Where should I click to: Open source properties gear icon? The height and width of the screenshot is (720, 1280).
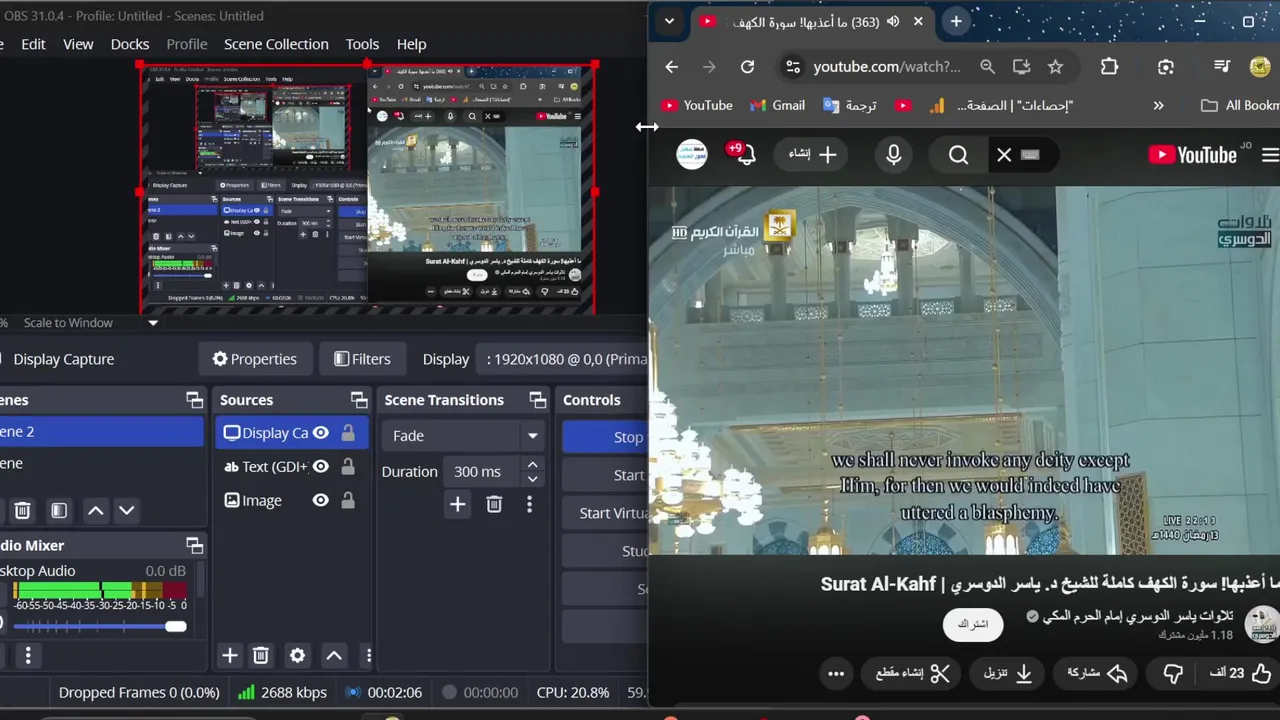coord(297,656)
